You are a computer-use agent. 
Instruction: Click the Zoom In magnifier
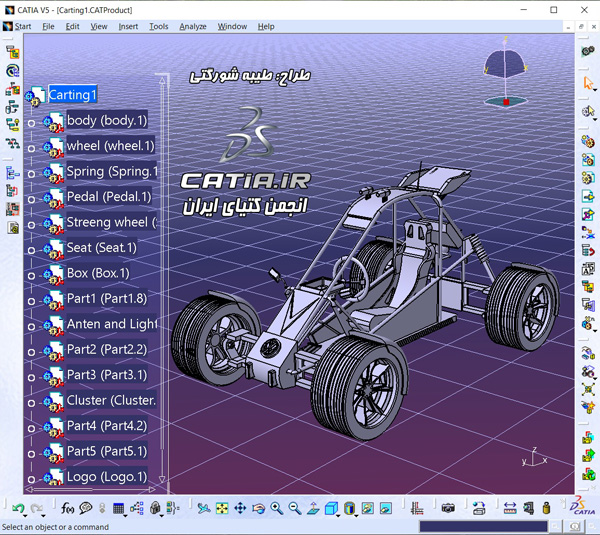click(x=276, y=508)
